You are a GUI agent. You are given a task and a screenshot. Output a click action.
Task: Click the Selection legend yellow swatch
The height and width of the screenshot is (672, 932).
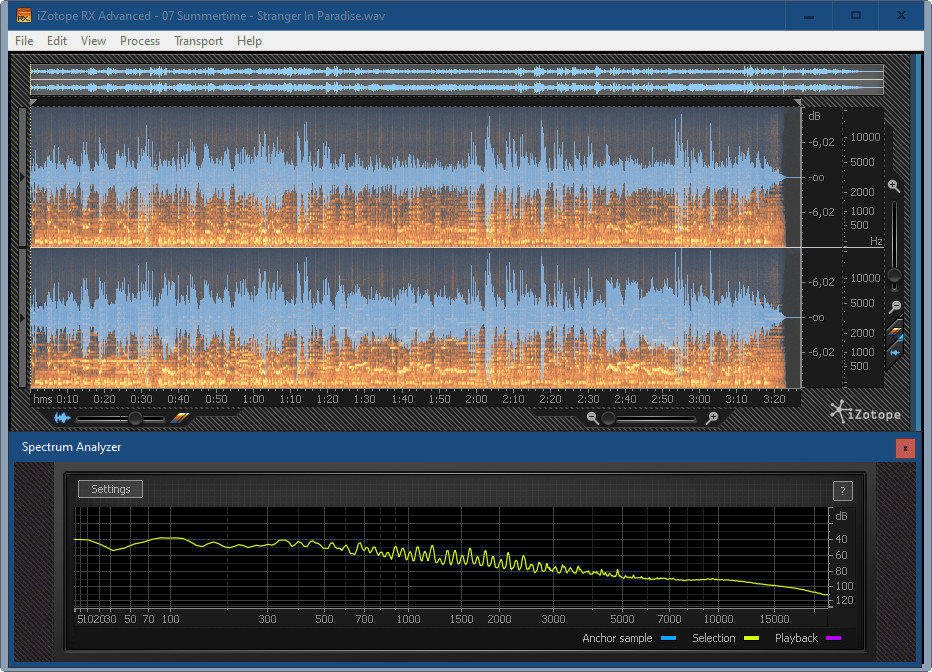[751, 638]
